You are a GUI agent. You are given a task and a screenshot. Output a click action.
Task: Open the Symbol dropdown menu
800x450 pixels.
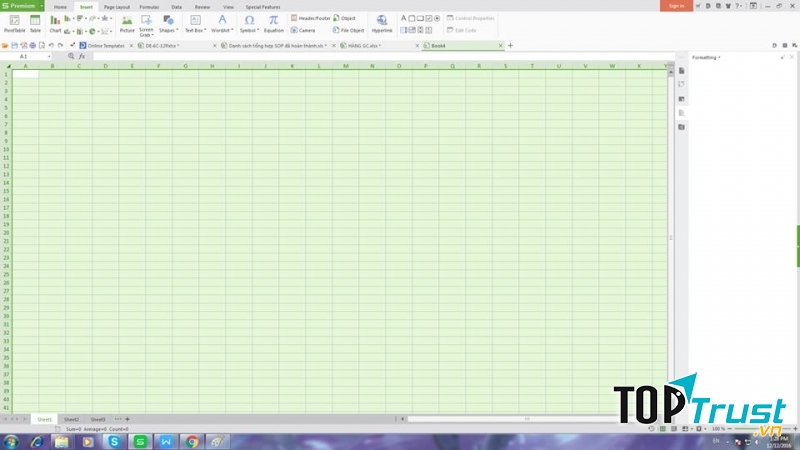[x=249, y=30]
